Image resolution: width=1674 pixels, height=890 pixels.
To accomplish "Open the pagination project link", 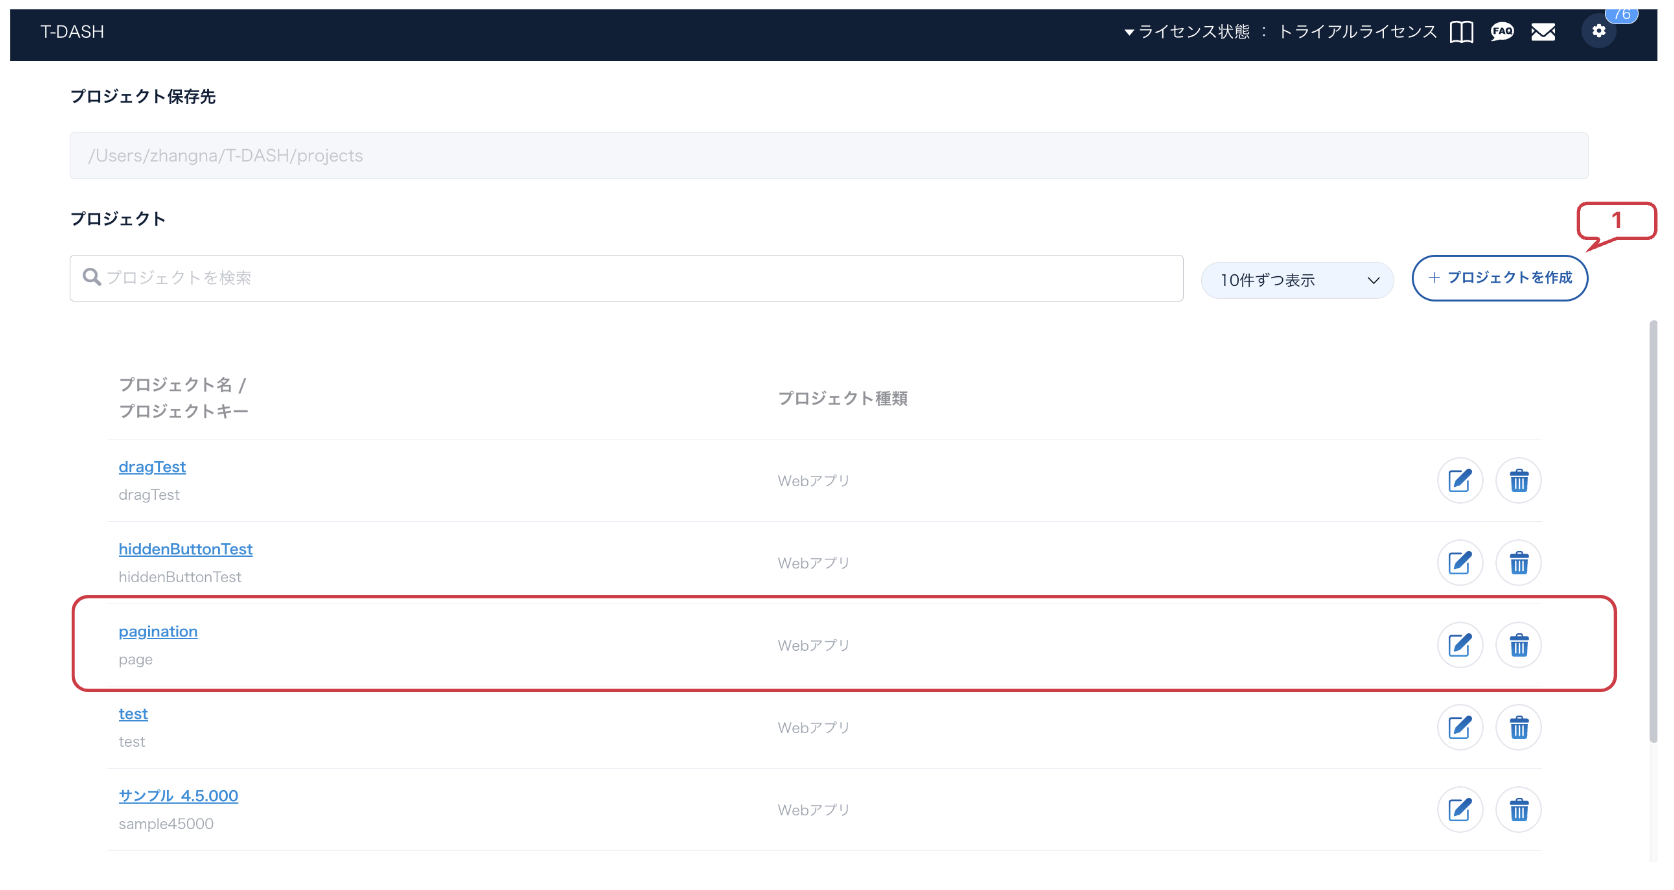I will (158, 632).
